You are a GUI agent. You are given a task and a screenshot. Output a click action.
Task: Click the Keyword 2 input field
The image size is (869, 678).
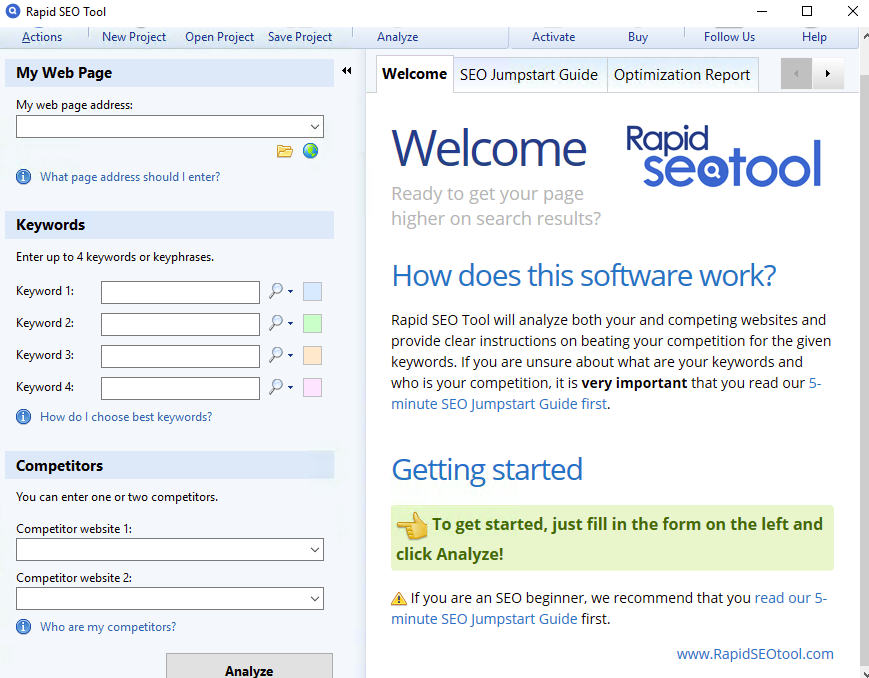[180, 324]
